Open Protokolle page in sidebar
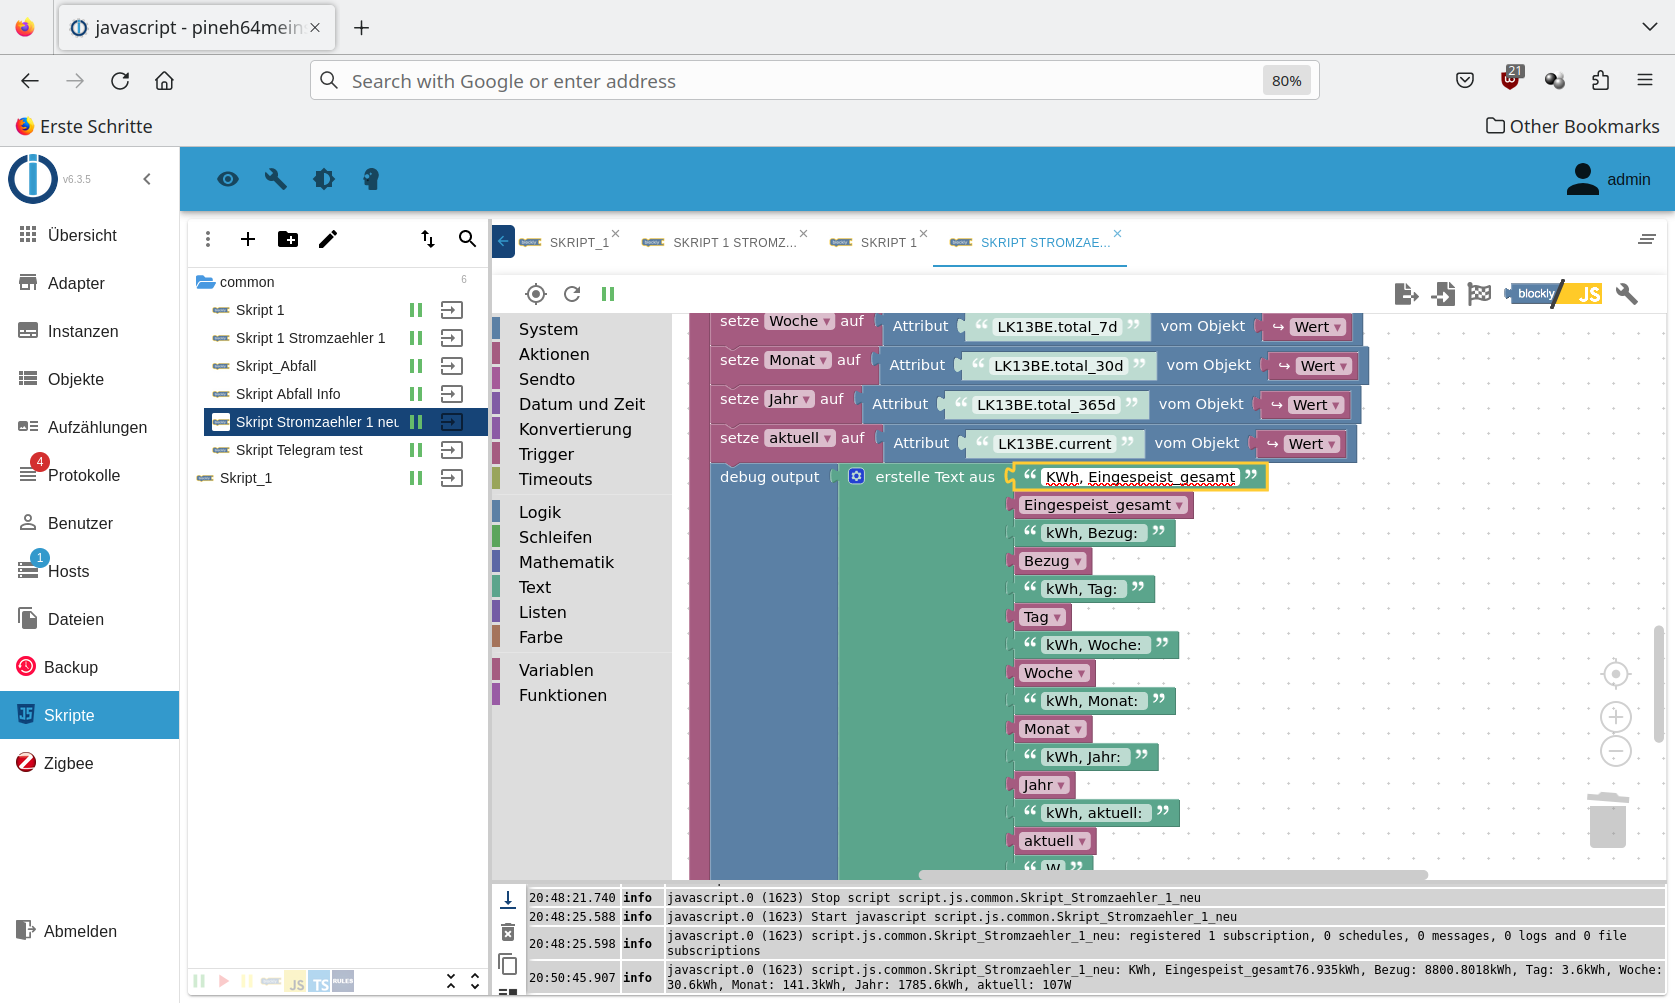This screenshot has height=1003, width=1675. pyautogui.click(x=89, y=475)
